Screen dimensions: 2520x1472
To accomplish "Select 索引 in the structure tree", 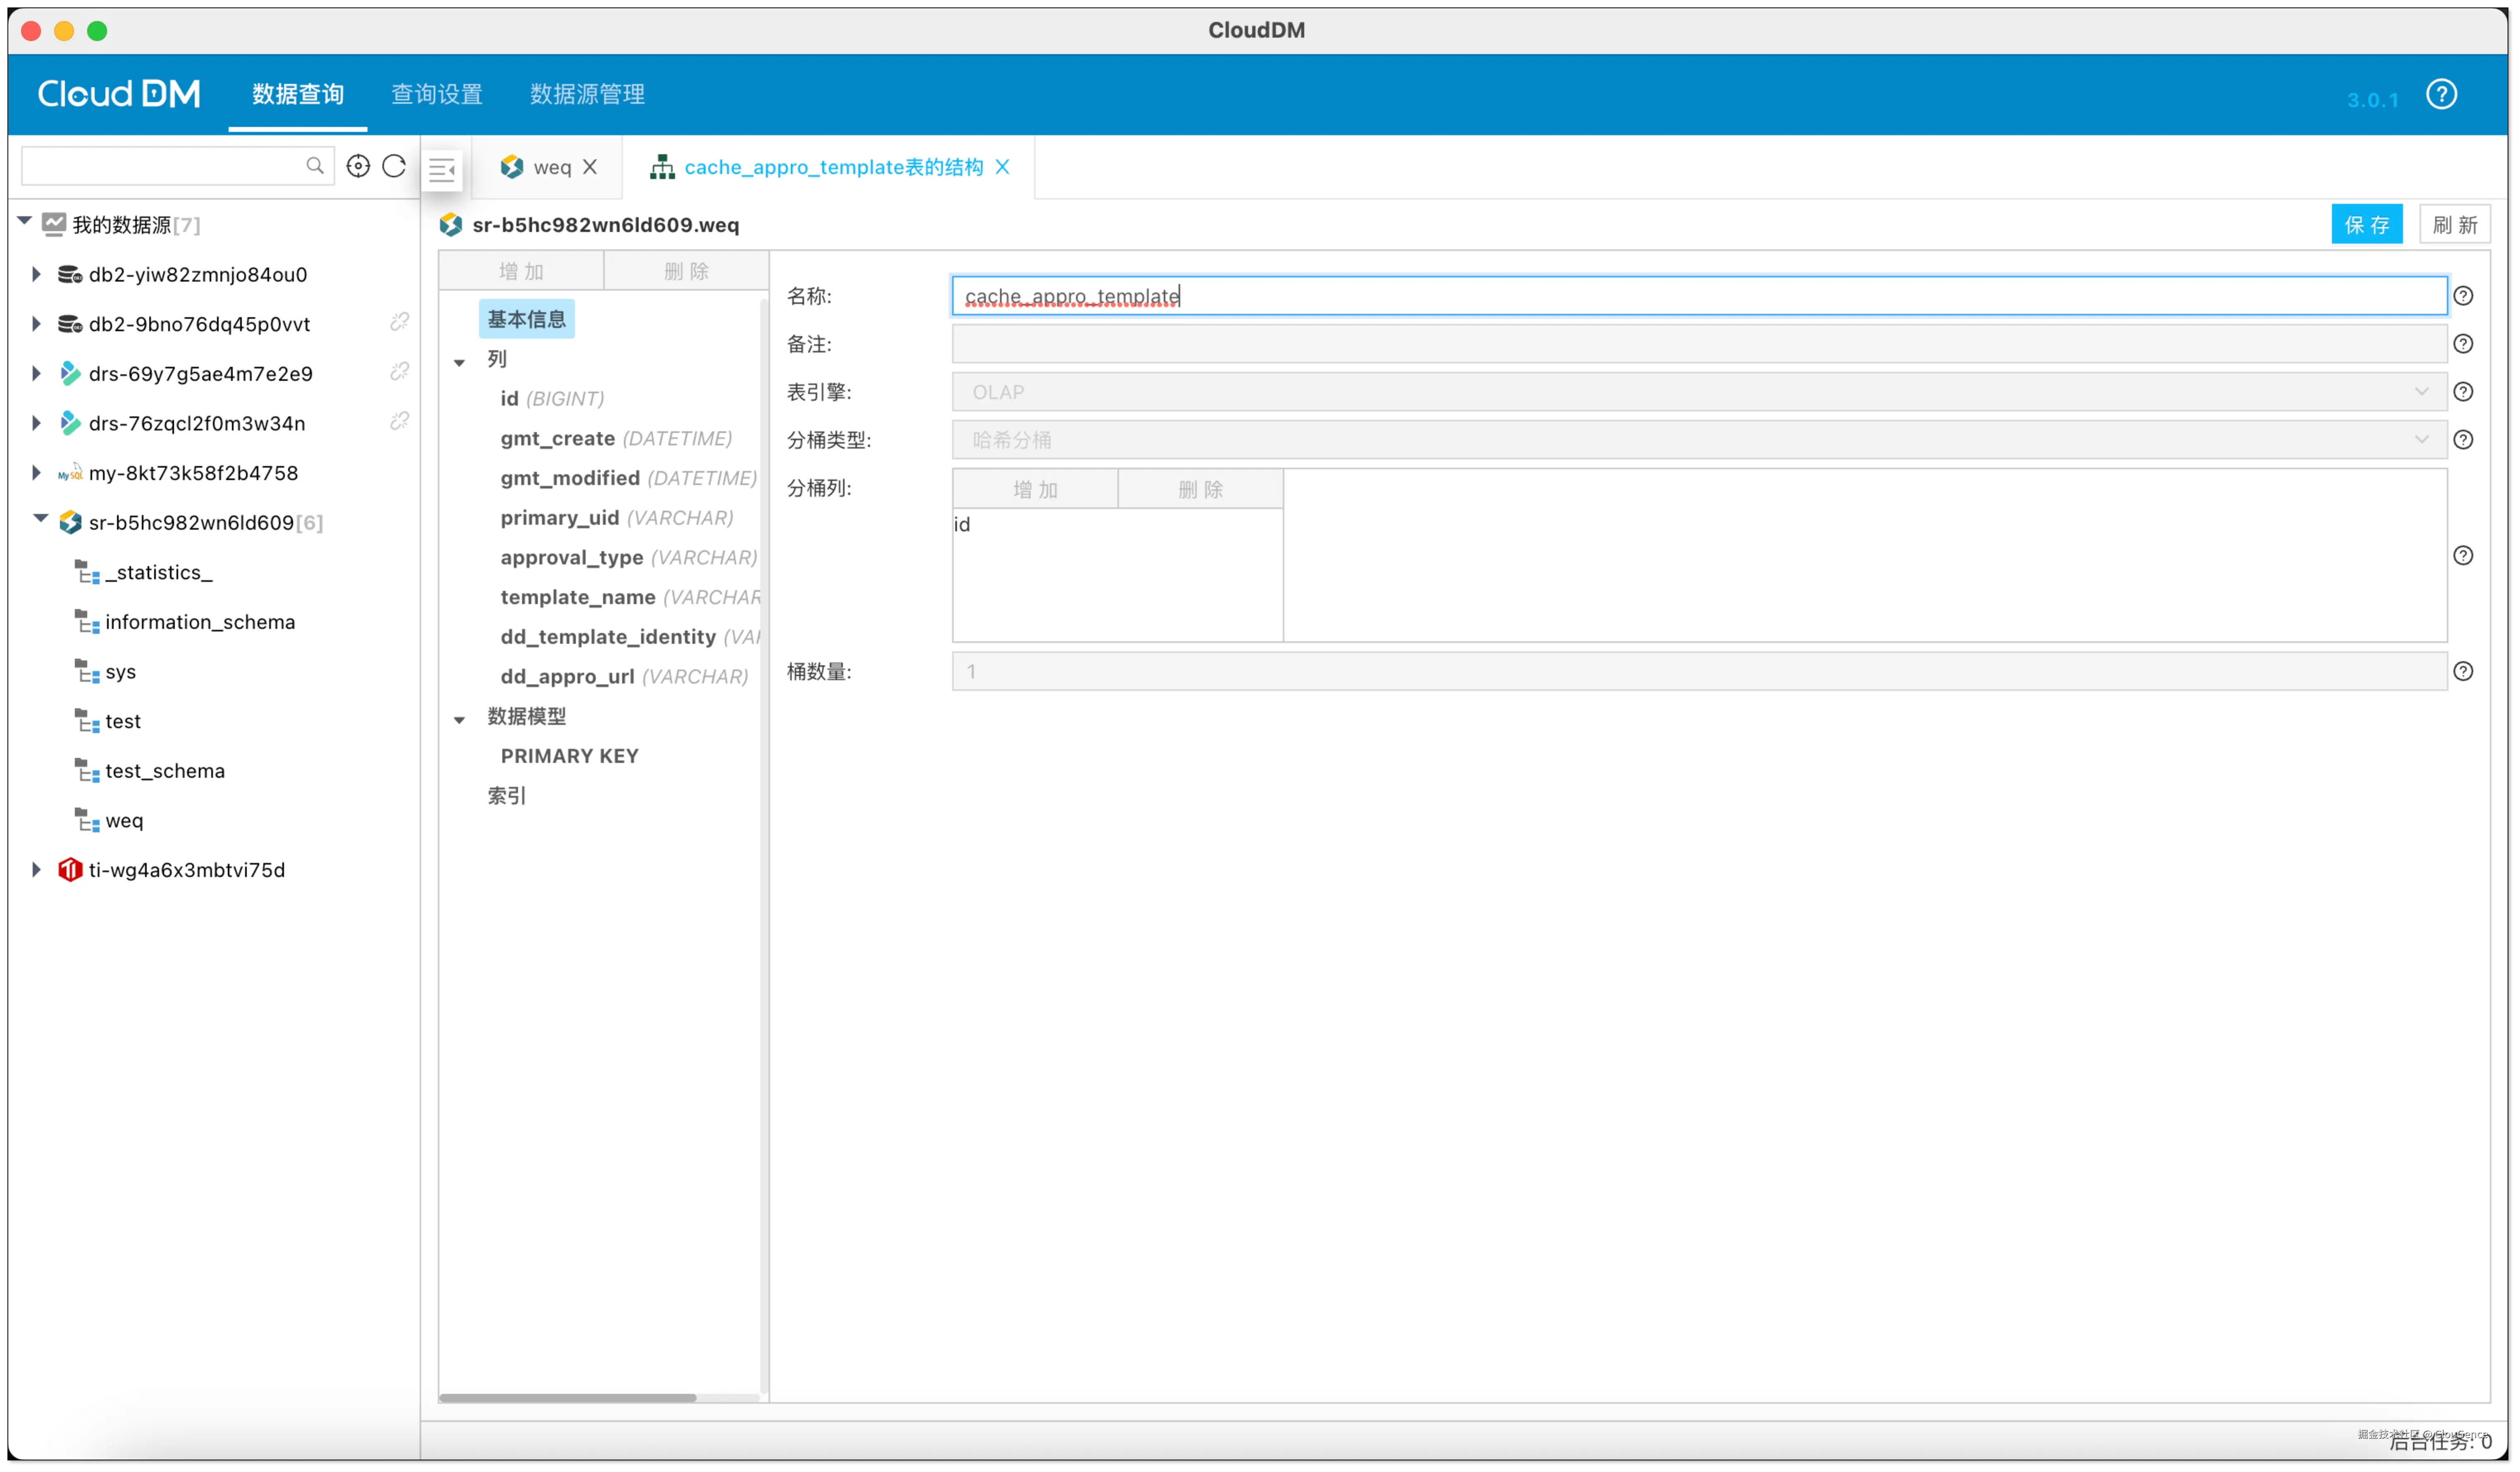I will coord(506,796).
